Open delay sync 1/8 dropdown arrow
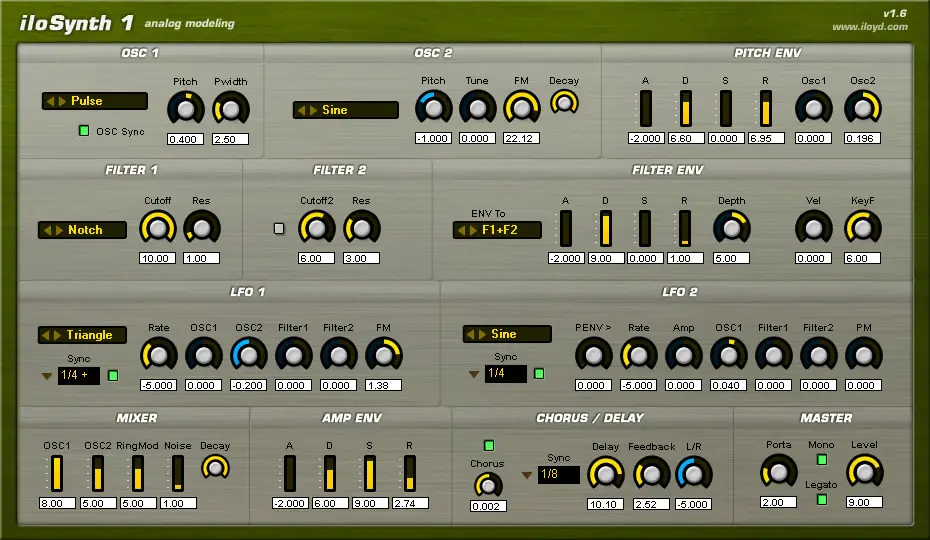Image resolution: width=930 pixels, height=540 pixels. [x=527, y=475]
